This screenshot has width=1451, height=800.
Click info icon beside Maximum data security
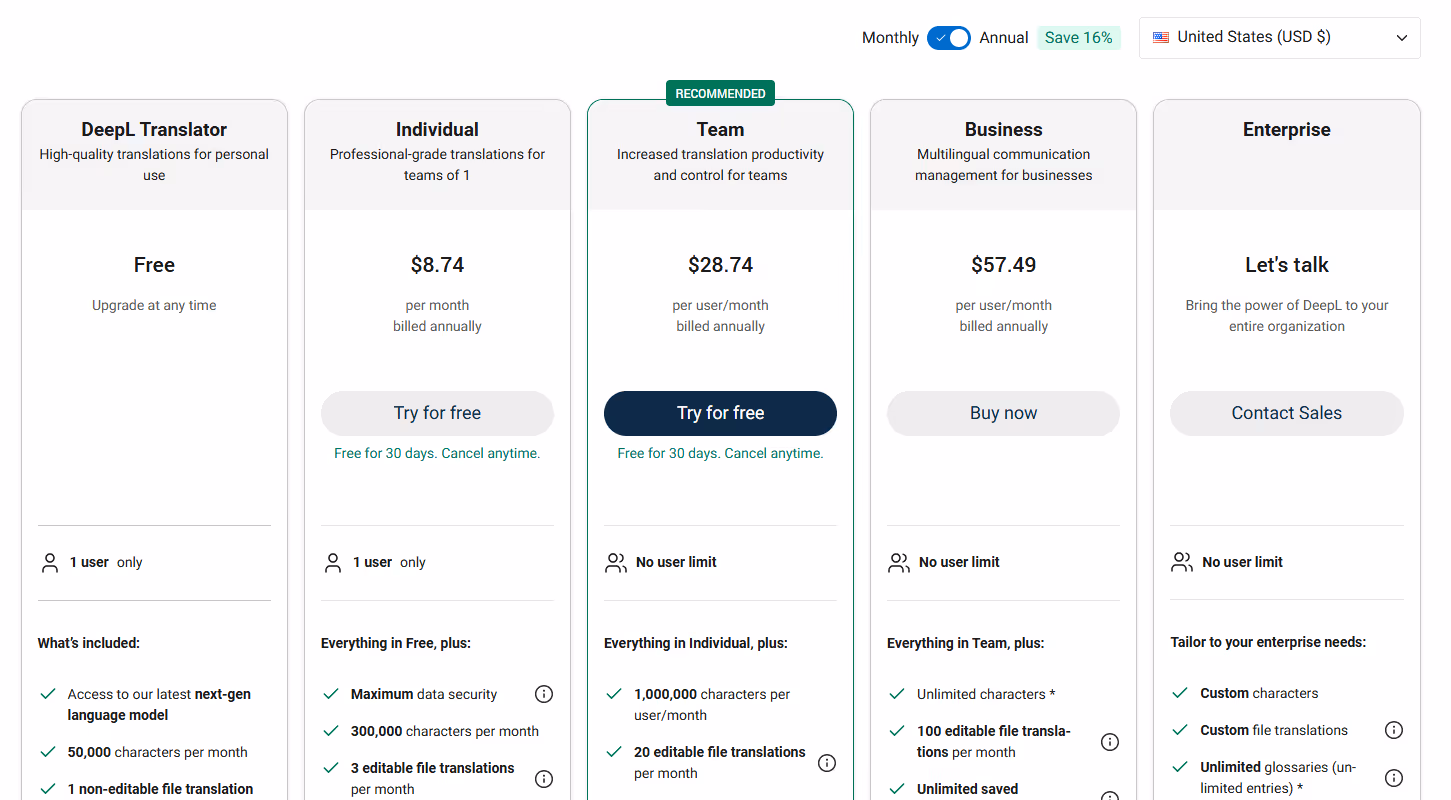[x=544, y=694]
